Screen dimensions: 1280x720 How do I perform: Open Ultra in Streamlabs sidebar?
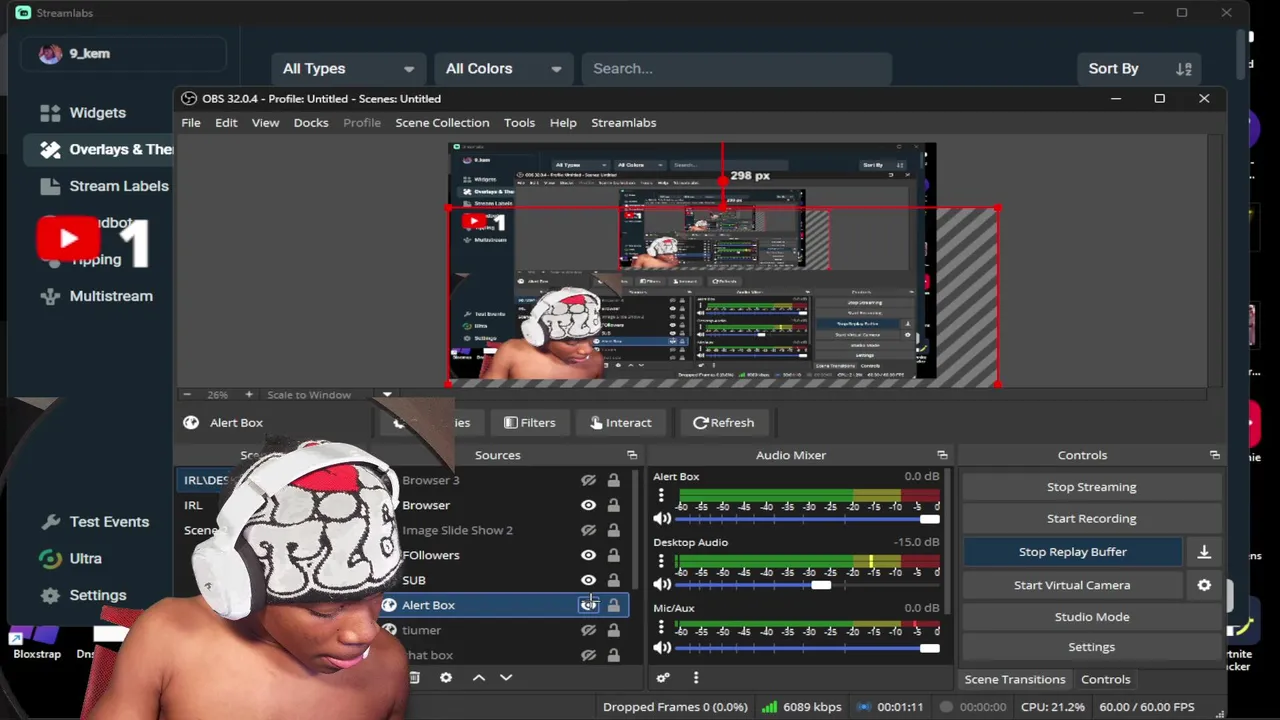coord(70,559)
